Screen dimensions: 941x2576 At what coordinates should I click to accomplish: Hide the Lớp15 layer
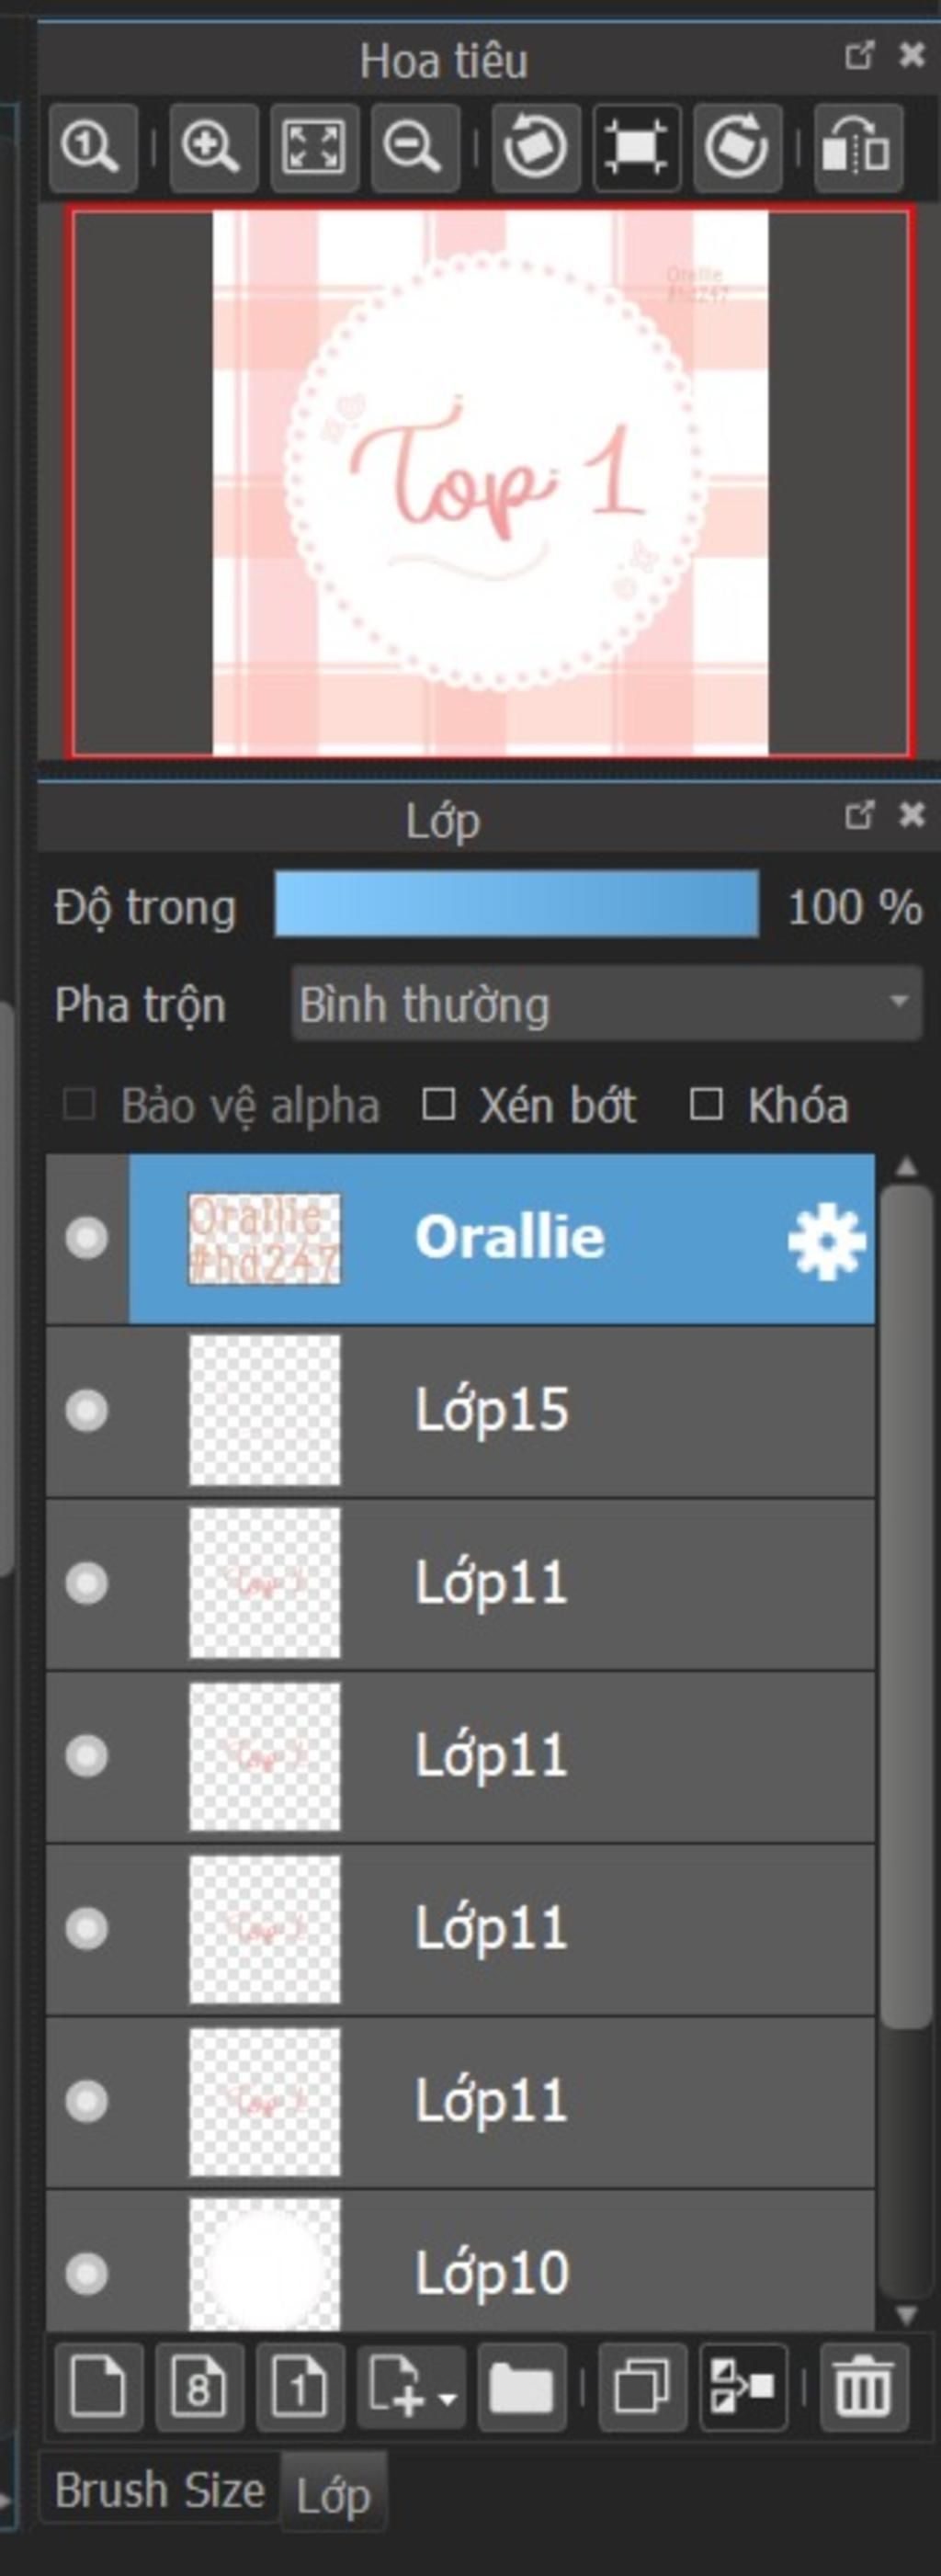coord(86,1410)
